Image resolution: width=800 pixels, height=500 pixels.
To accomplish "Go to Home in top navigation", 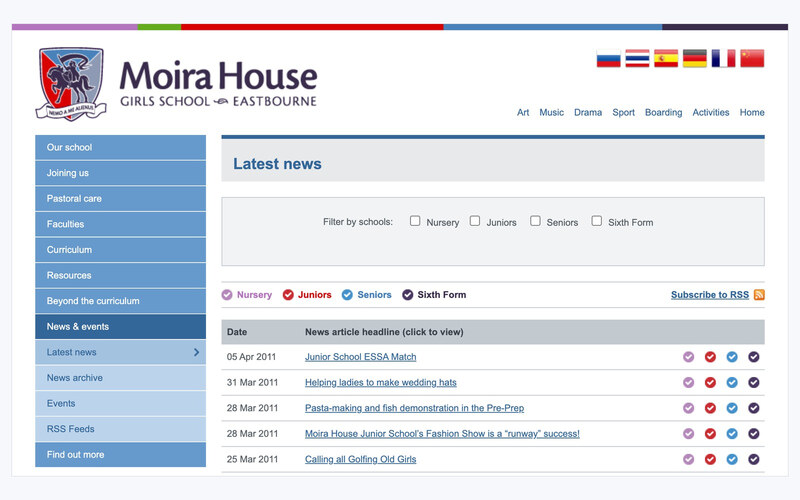I will [752, 112].
